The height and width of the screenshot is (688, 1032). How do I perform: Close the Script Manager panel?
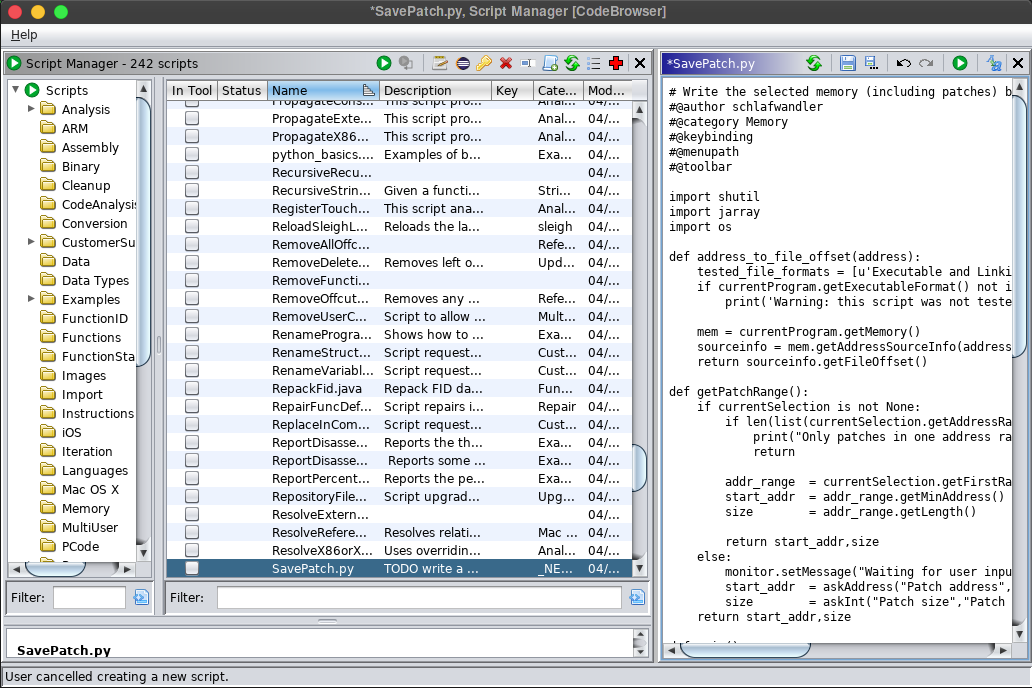tap(640, 63)
